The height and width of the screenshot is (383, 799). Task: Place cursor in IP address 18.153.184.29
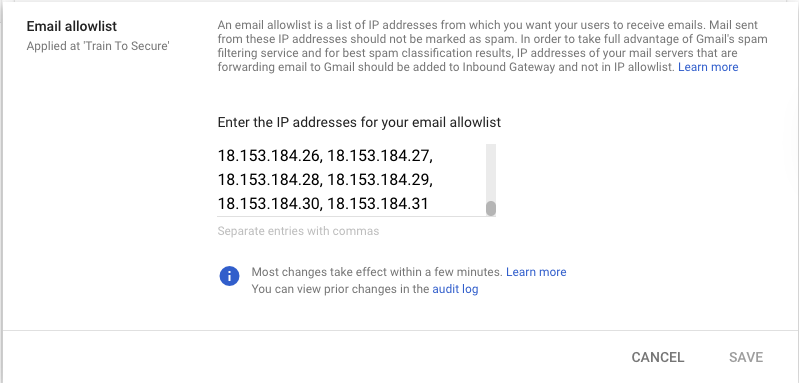click(x=379, y=180)
